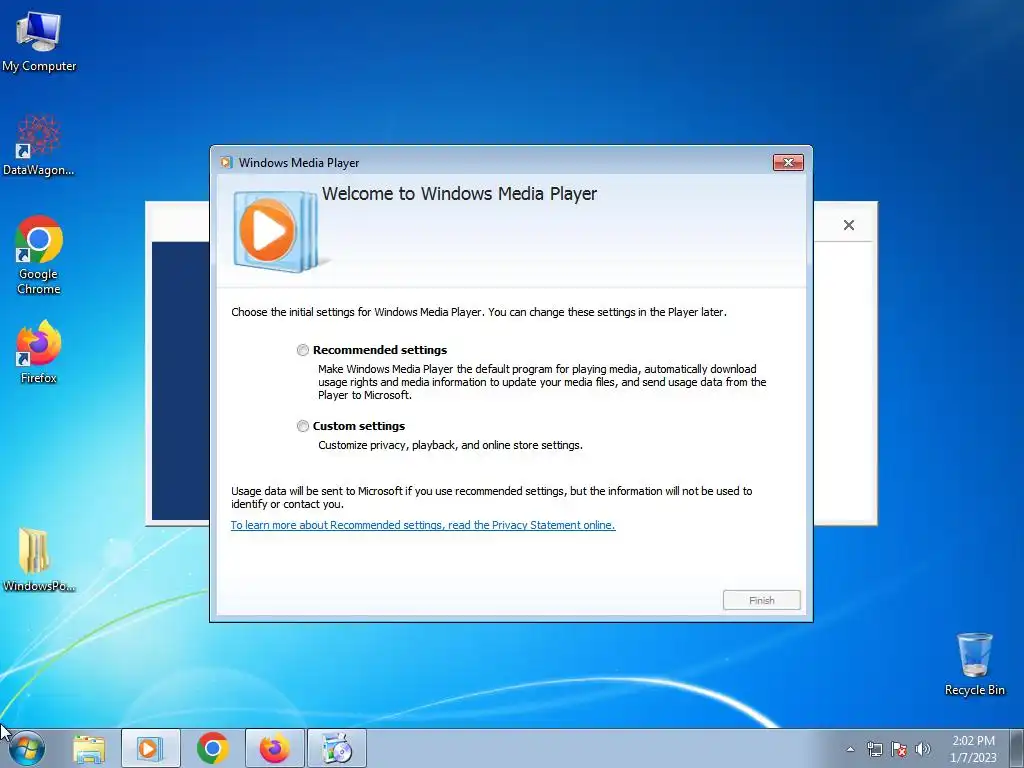Open Chrome from the taskbar

pos(213,748)
